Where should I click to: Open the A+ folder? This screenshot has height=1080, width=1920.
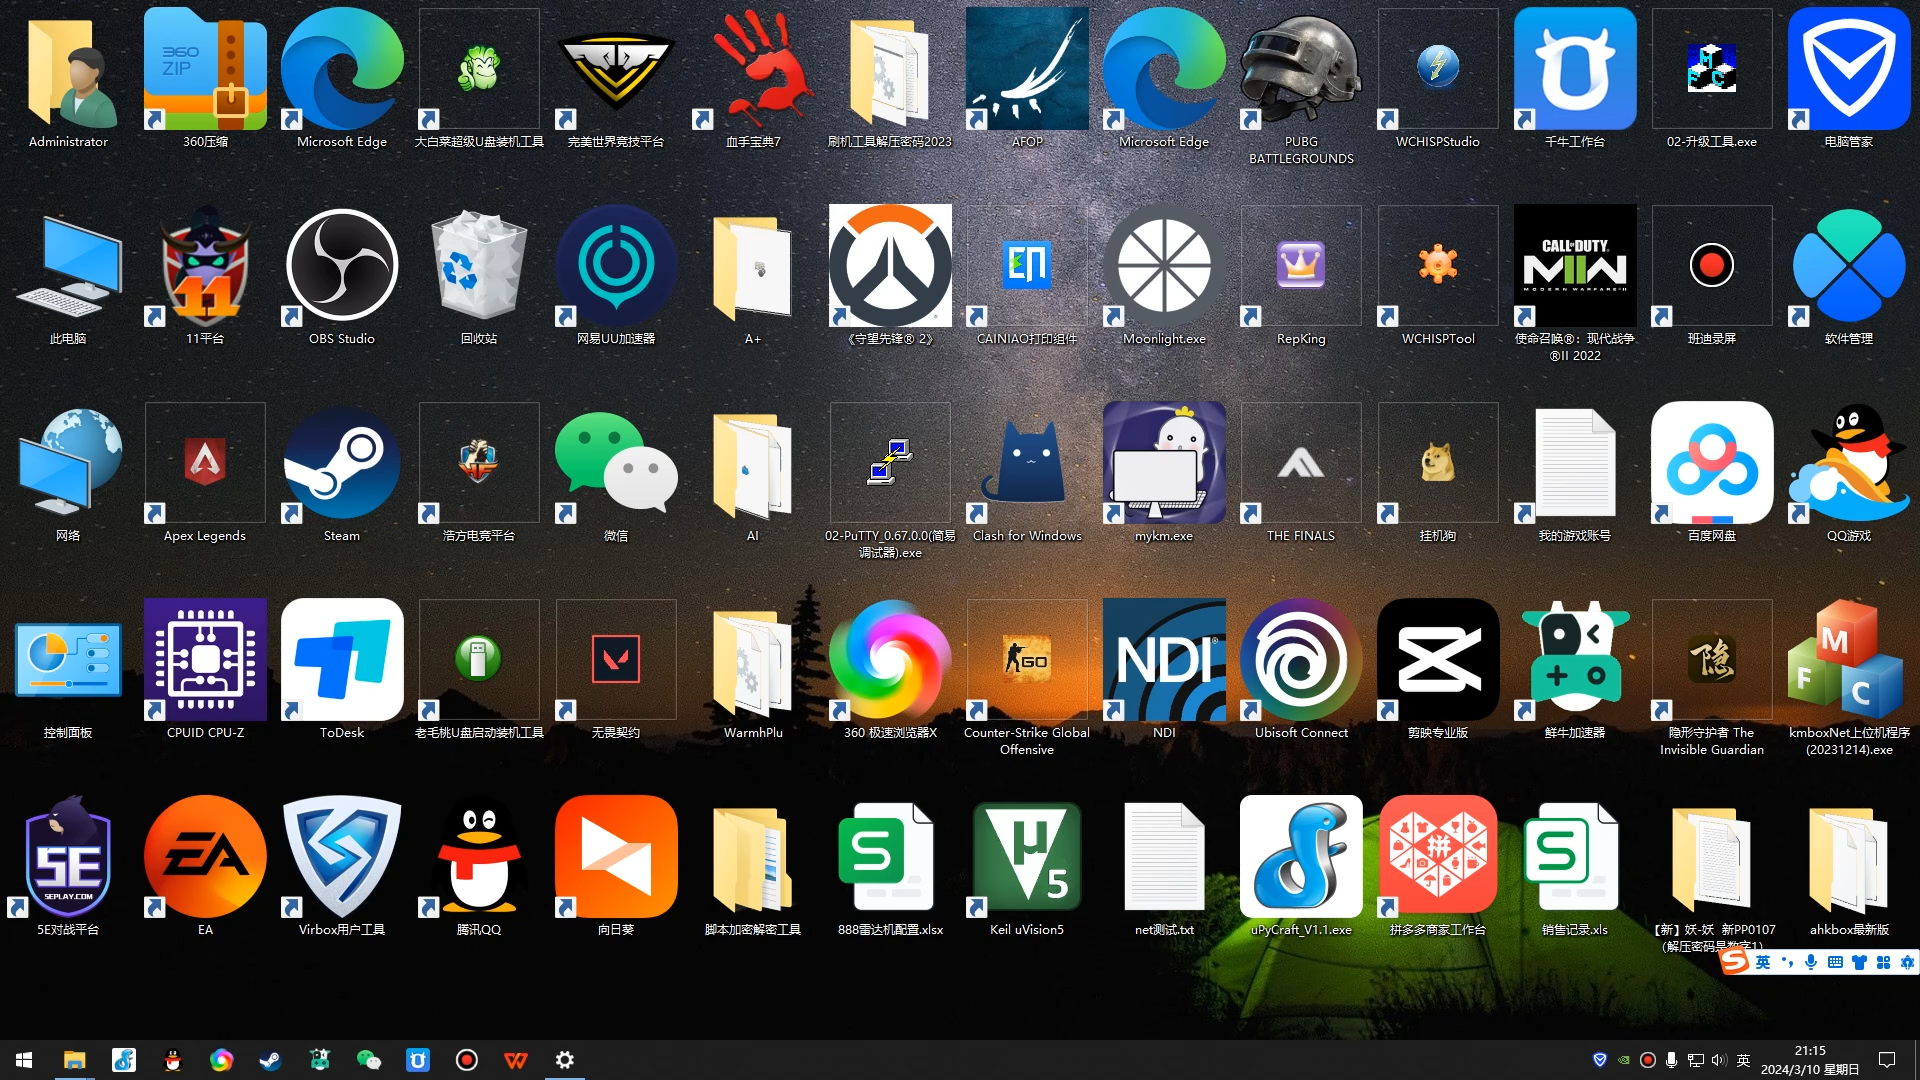tap(753, 275)
